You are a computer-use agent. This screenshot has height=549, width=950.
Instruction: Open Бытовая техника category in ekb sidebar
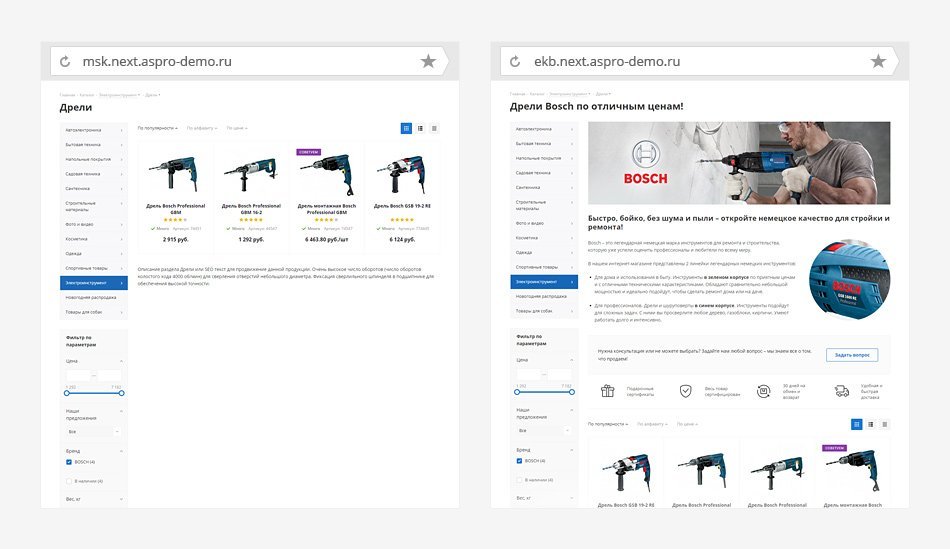click(x=544, y=144)
